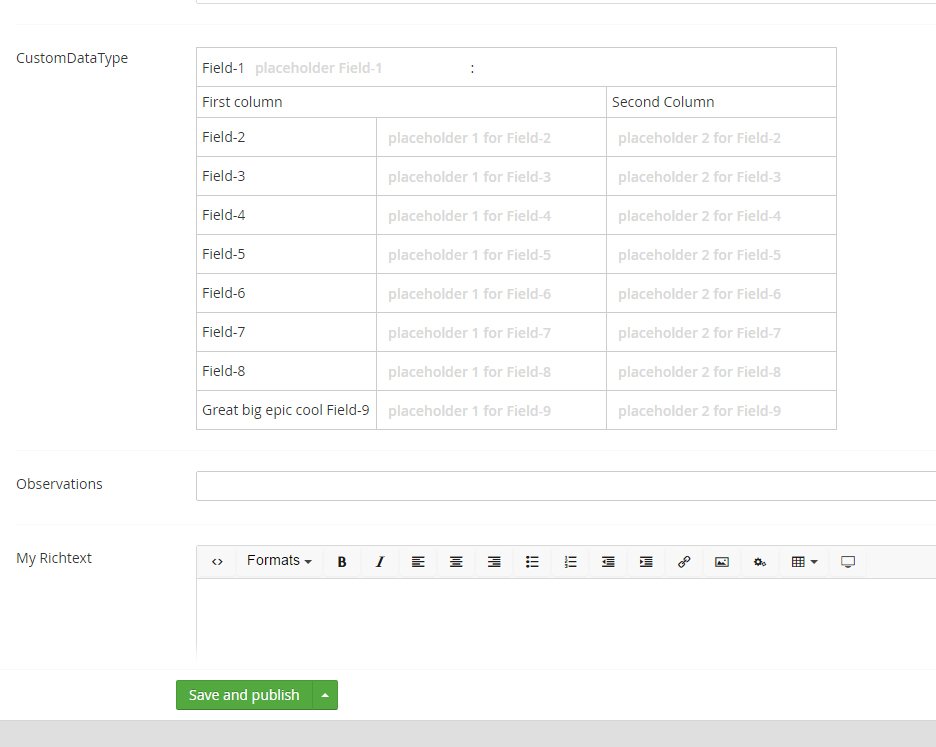Focus placeholder 1 for Field-7 input
The height and width of the screenshot is (747, 936).
(x=491, y=333)
